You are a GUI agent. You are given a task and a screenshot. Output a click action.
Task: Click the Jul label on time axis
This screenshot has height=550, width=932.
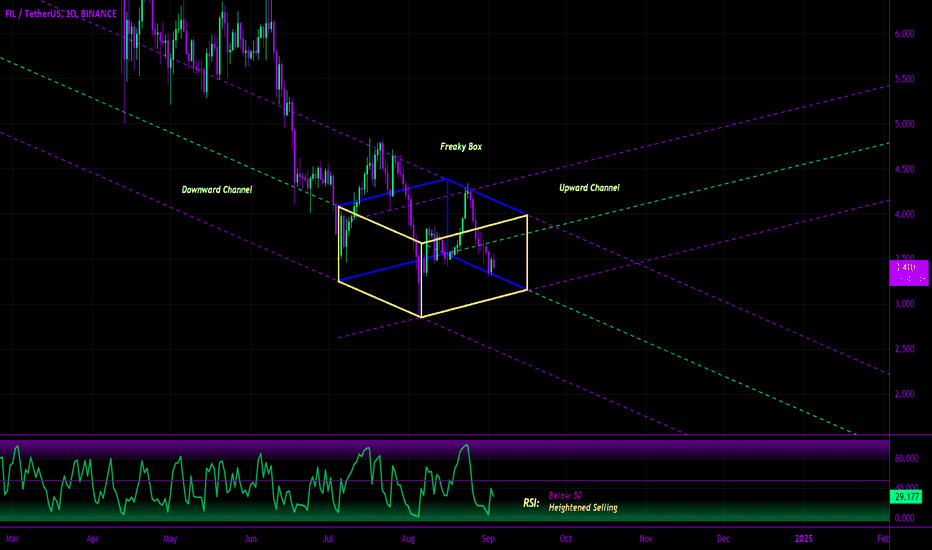328,539
